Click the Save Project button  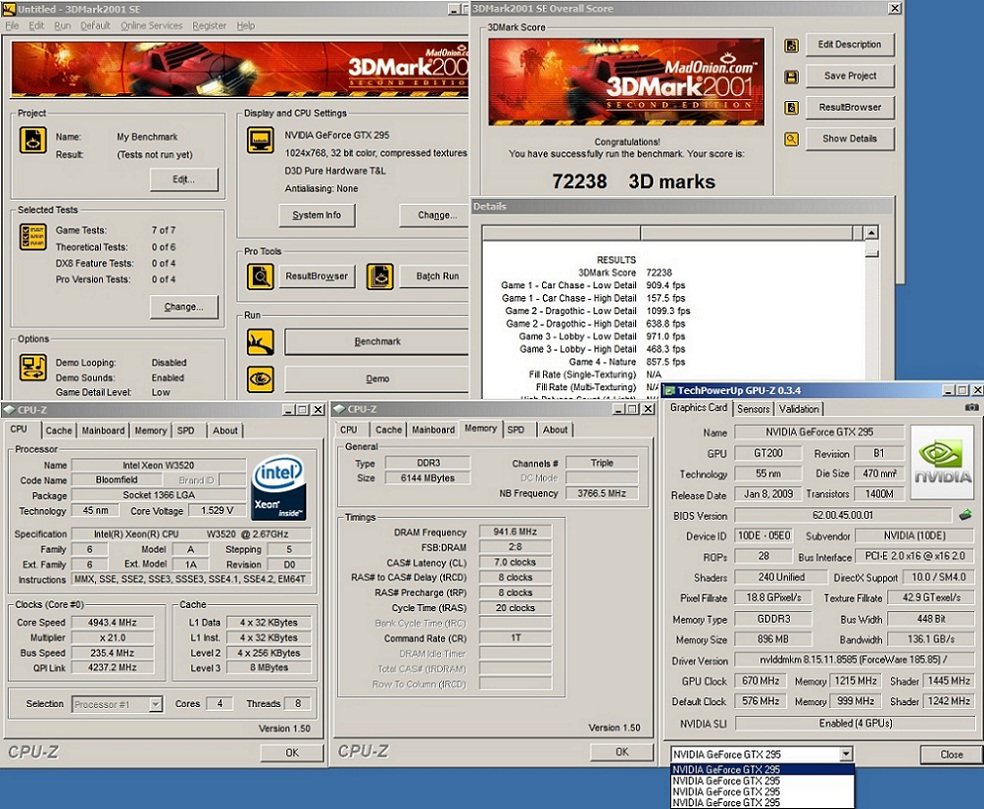[x=850, y=76]
